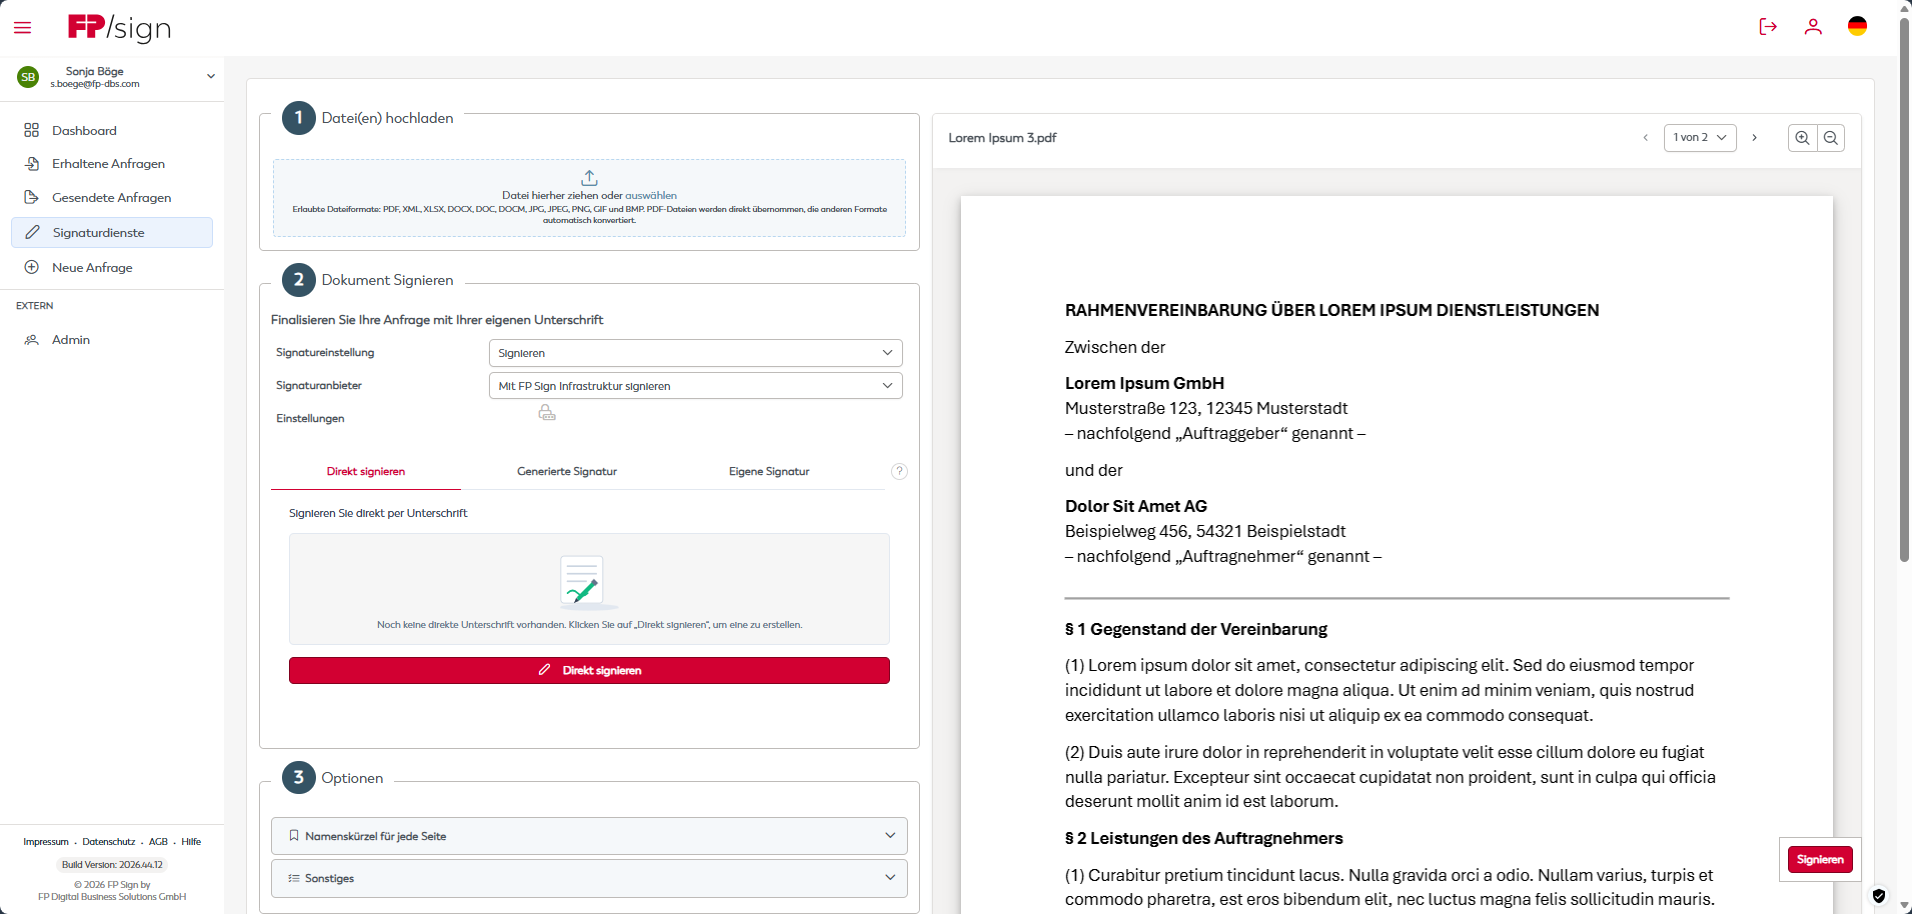Open Gesendete Anfragen in the sidebar
The width and height of the screenshot is (1912, 914).
(x=112, y=198)
